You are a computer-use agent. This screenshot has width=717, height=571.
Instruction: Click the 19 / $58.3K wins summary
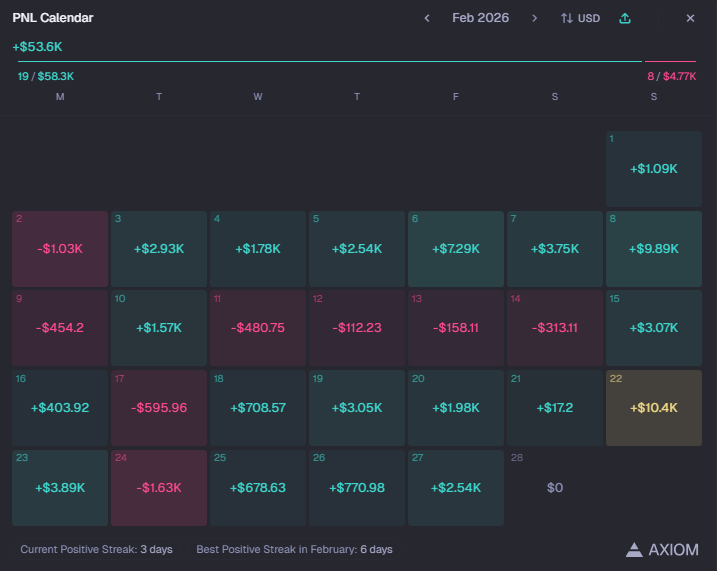[46, 76]
